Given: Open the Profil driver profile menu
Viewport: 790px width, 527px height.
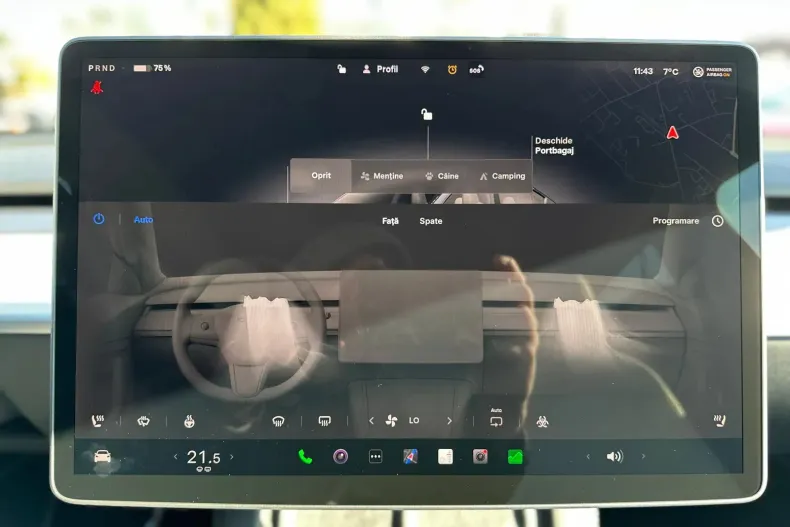Looking at the screenshot, I should (x=380, y=69).
